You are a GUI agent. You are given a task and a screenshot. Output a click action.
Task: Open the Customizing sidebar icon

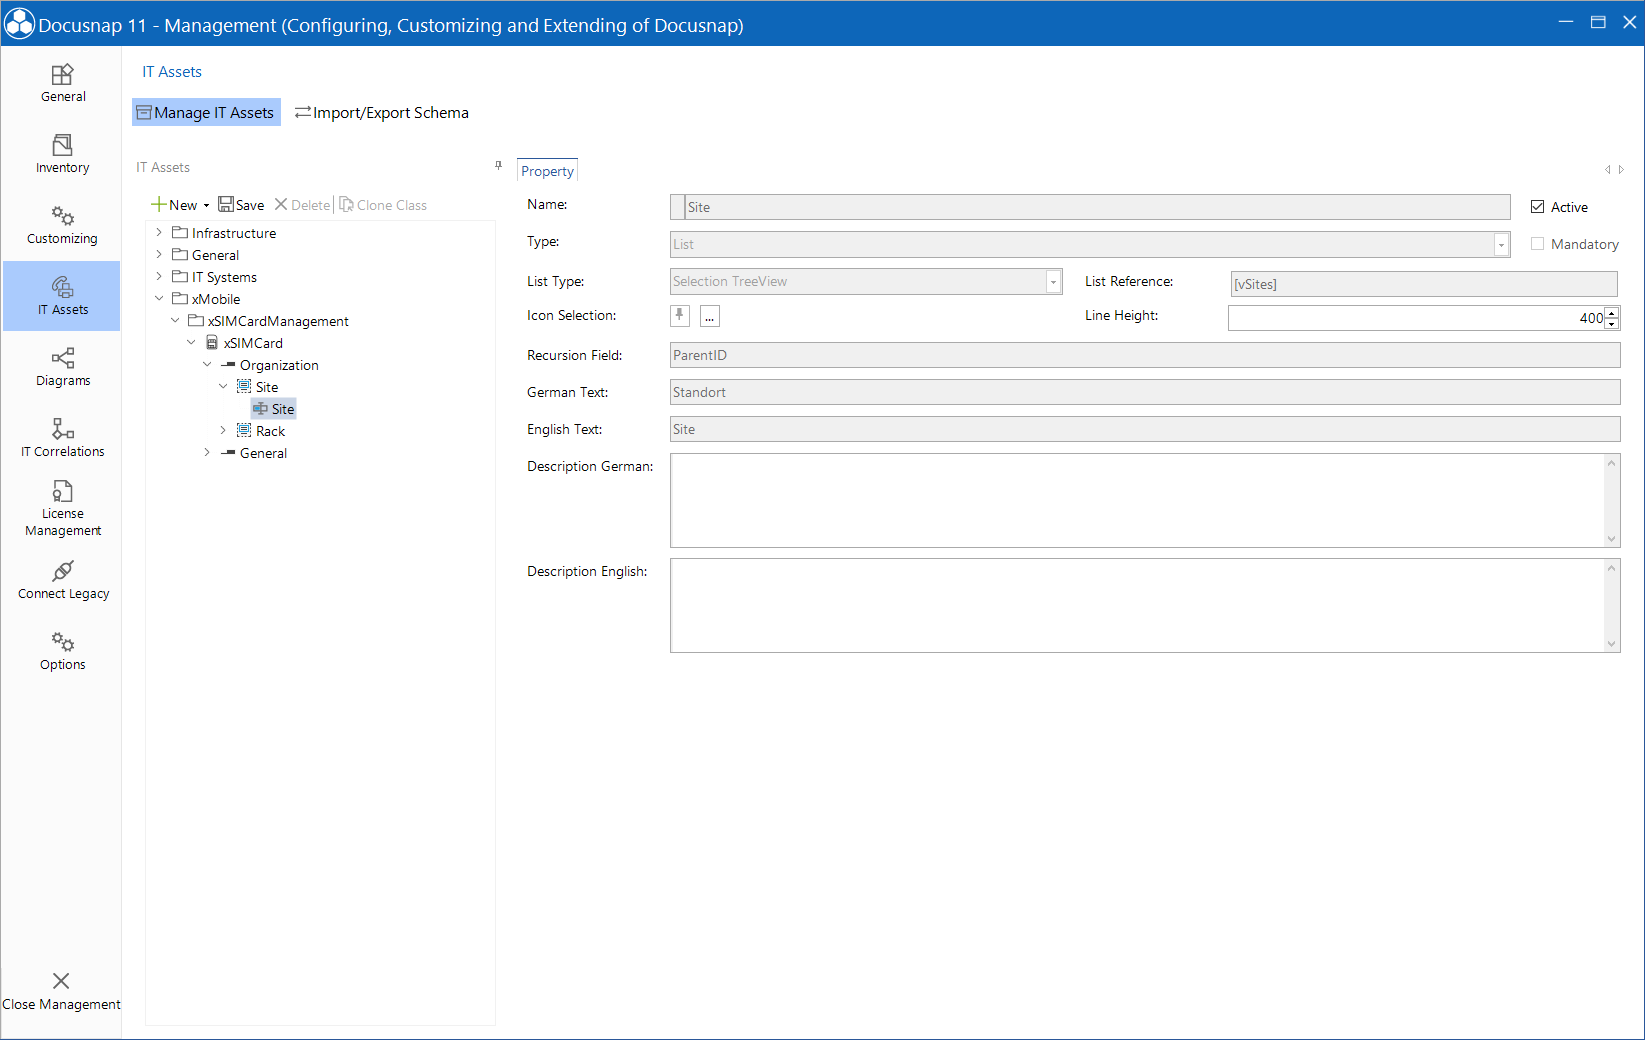click(62, 225)
